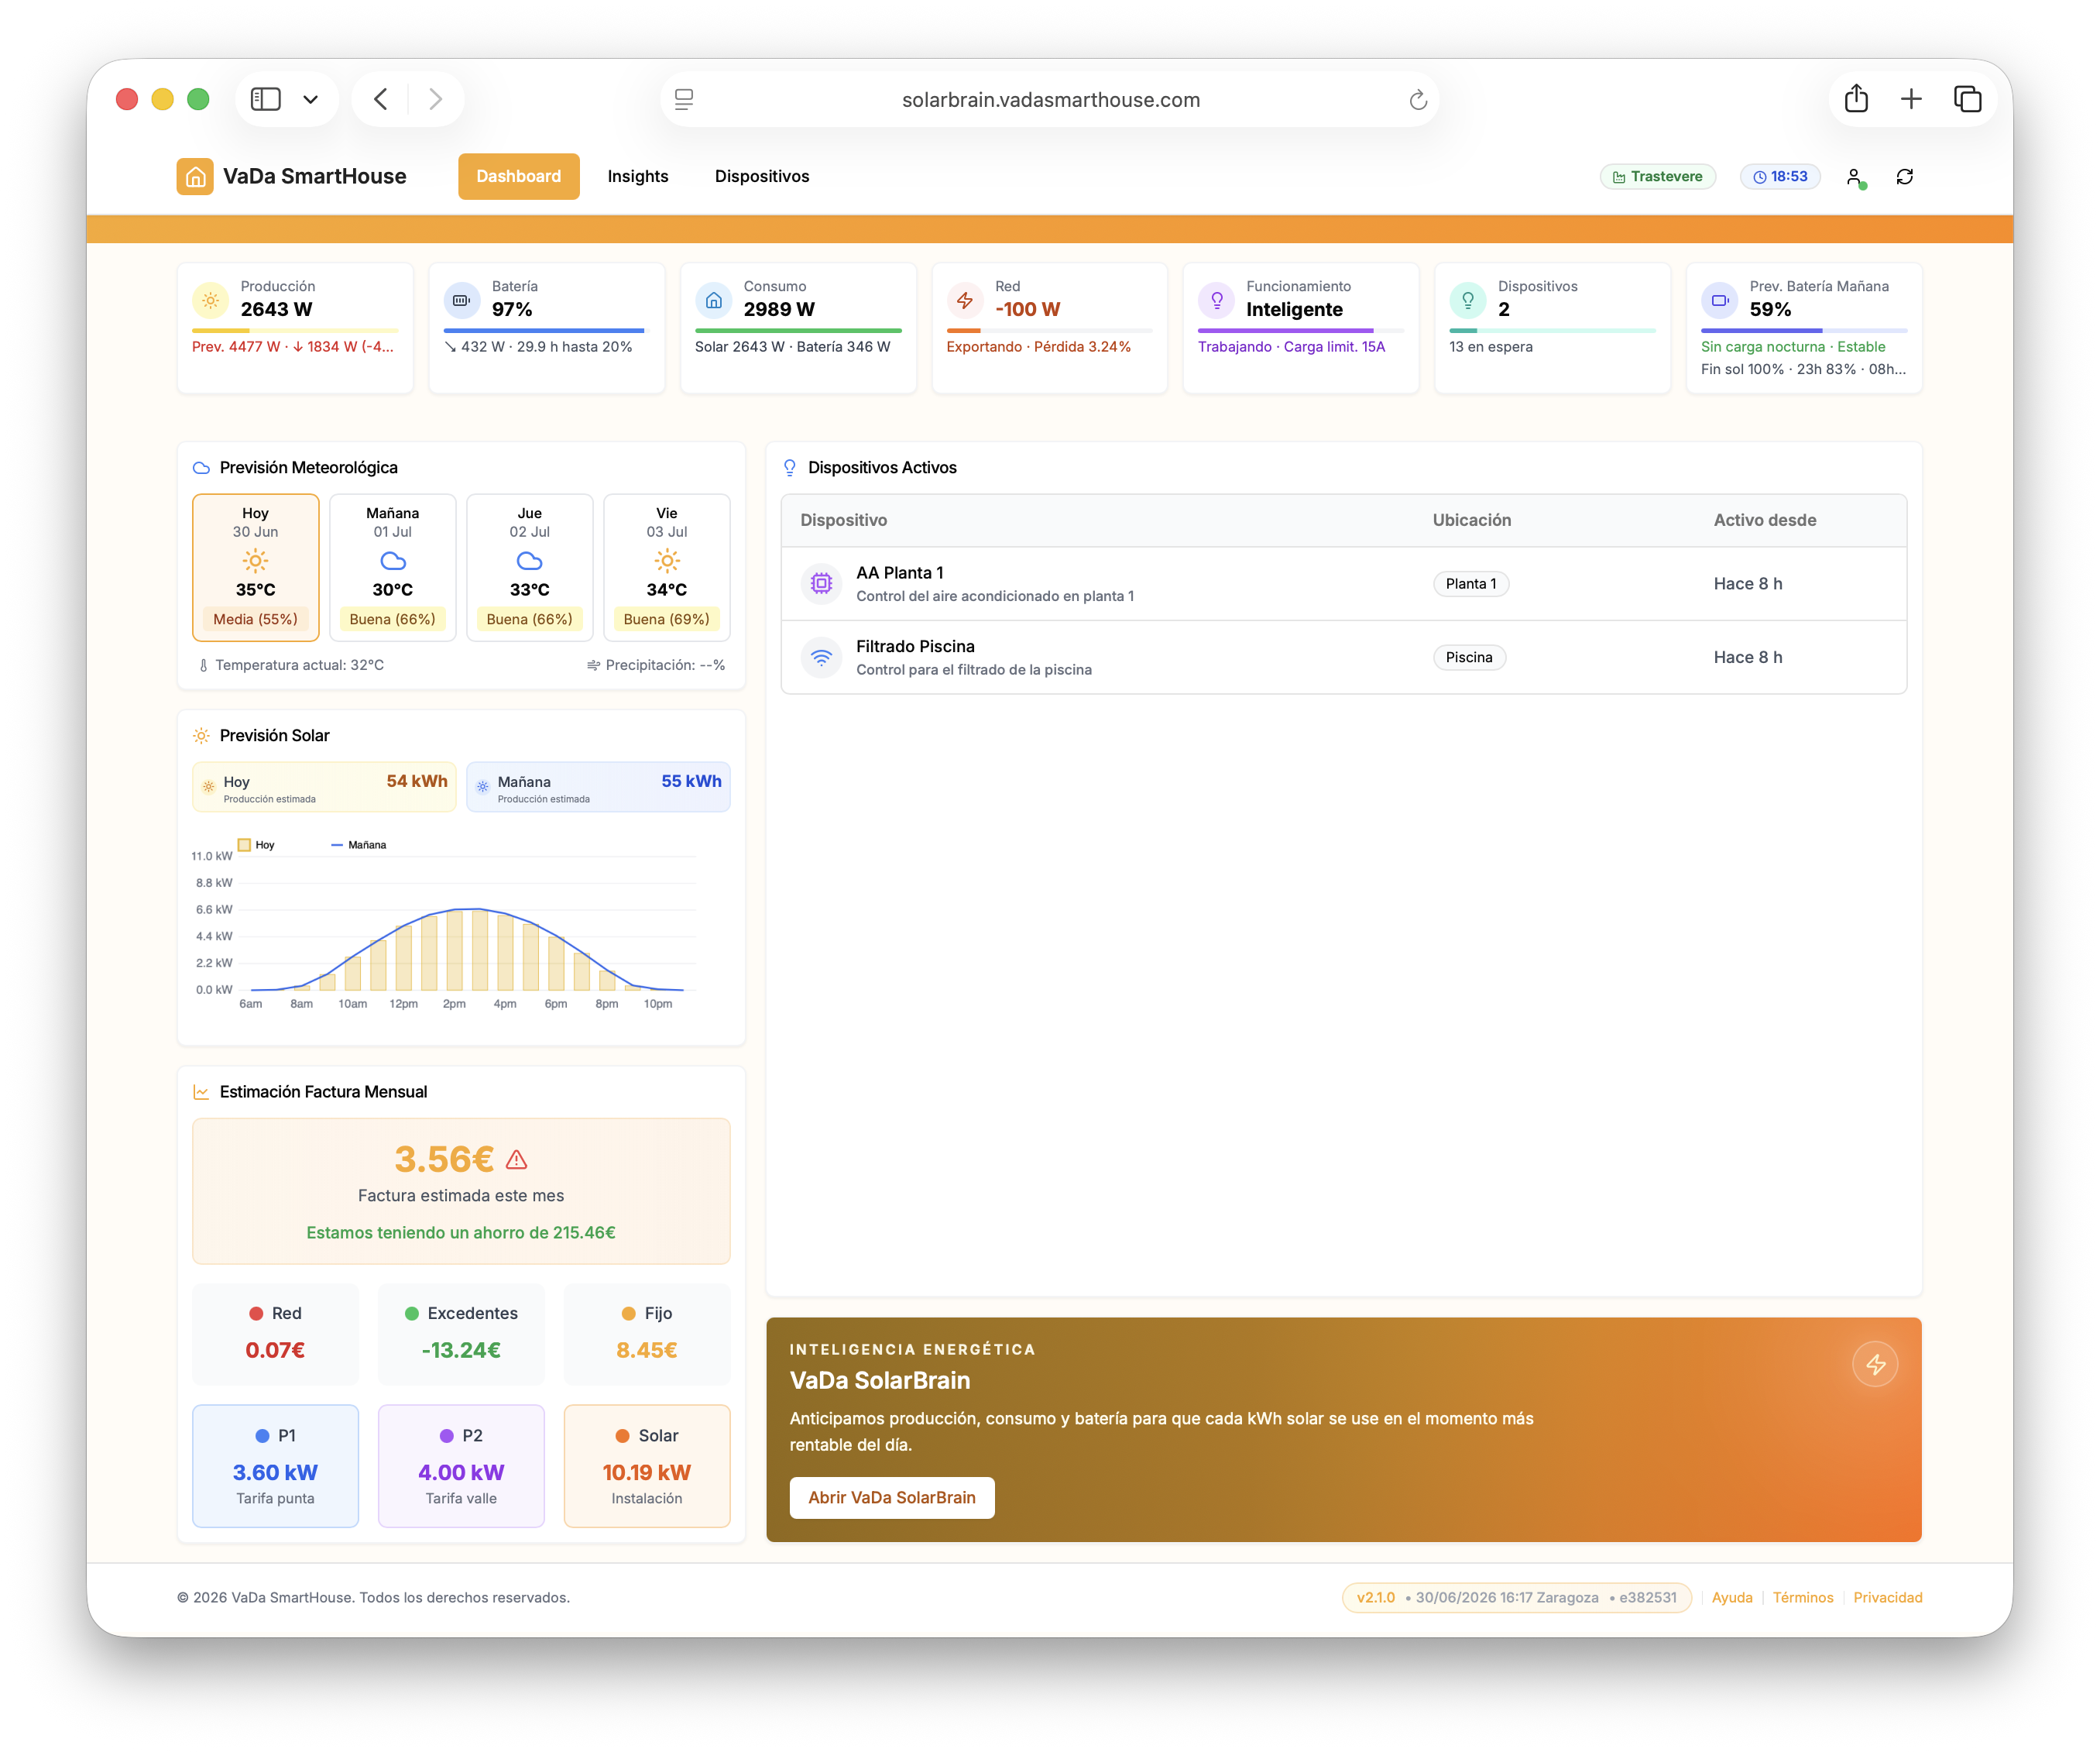Screen dimensions: 2100x1752
Task: Click the Batería battery icon
Action: tap(461, 299)
